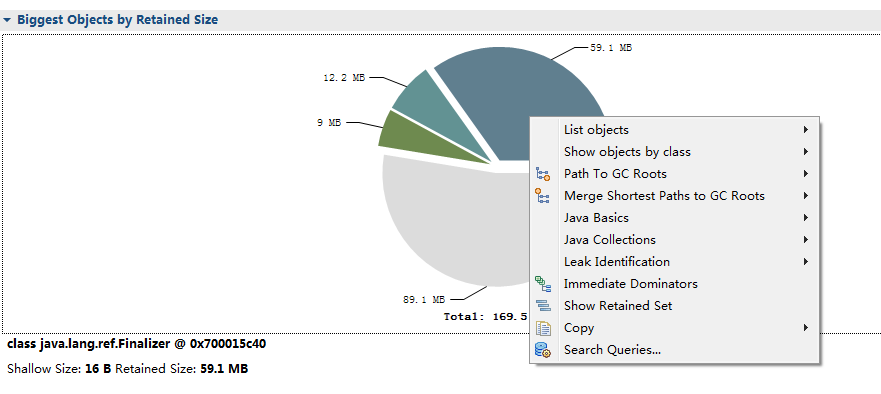Click the Immediate Dominators icon

coord(543,284)
